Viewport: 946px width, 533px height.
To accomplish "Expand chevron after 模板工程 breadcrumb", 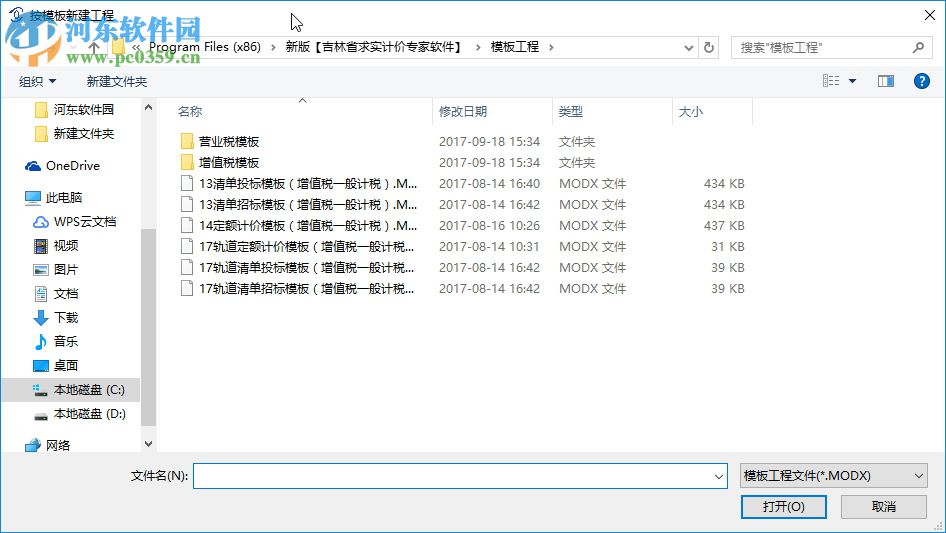I will 551,47.
